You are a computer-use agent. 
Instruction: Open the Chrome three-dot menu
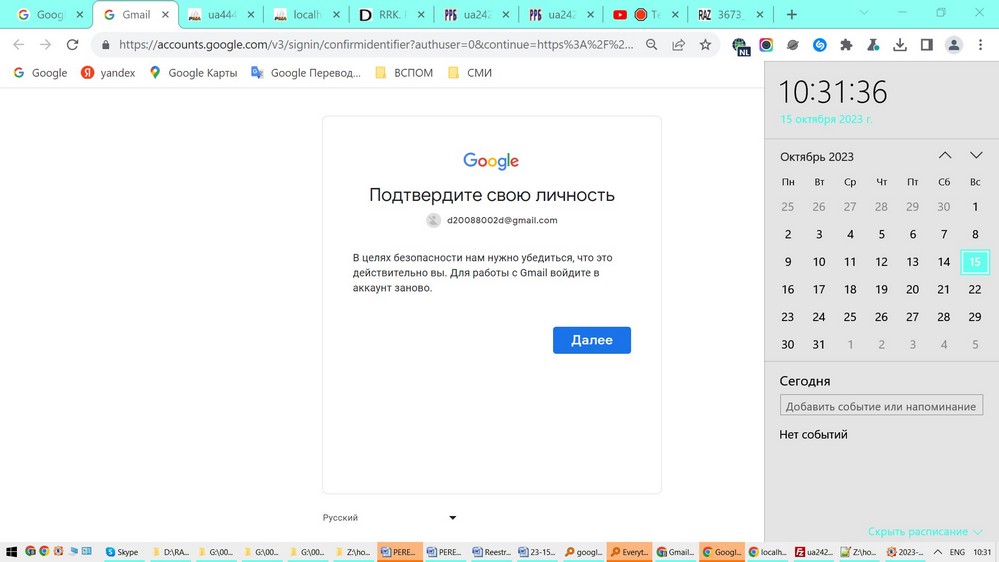(x=981, y=45)
